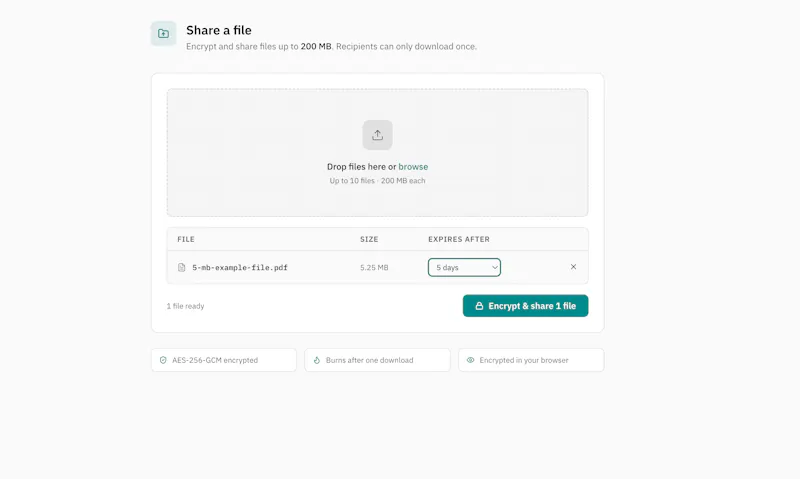
Task: Click the browse link in drop zone
Action: 413,167
